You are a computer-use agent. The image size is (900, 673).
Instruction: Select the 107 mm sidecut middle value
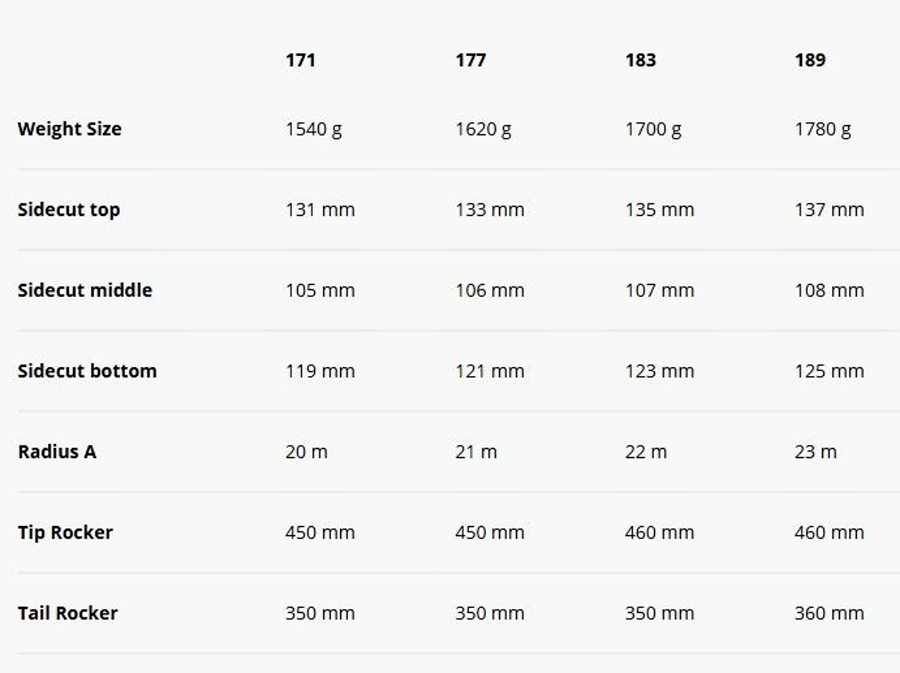tap(659, 291)
